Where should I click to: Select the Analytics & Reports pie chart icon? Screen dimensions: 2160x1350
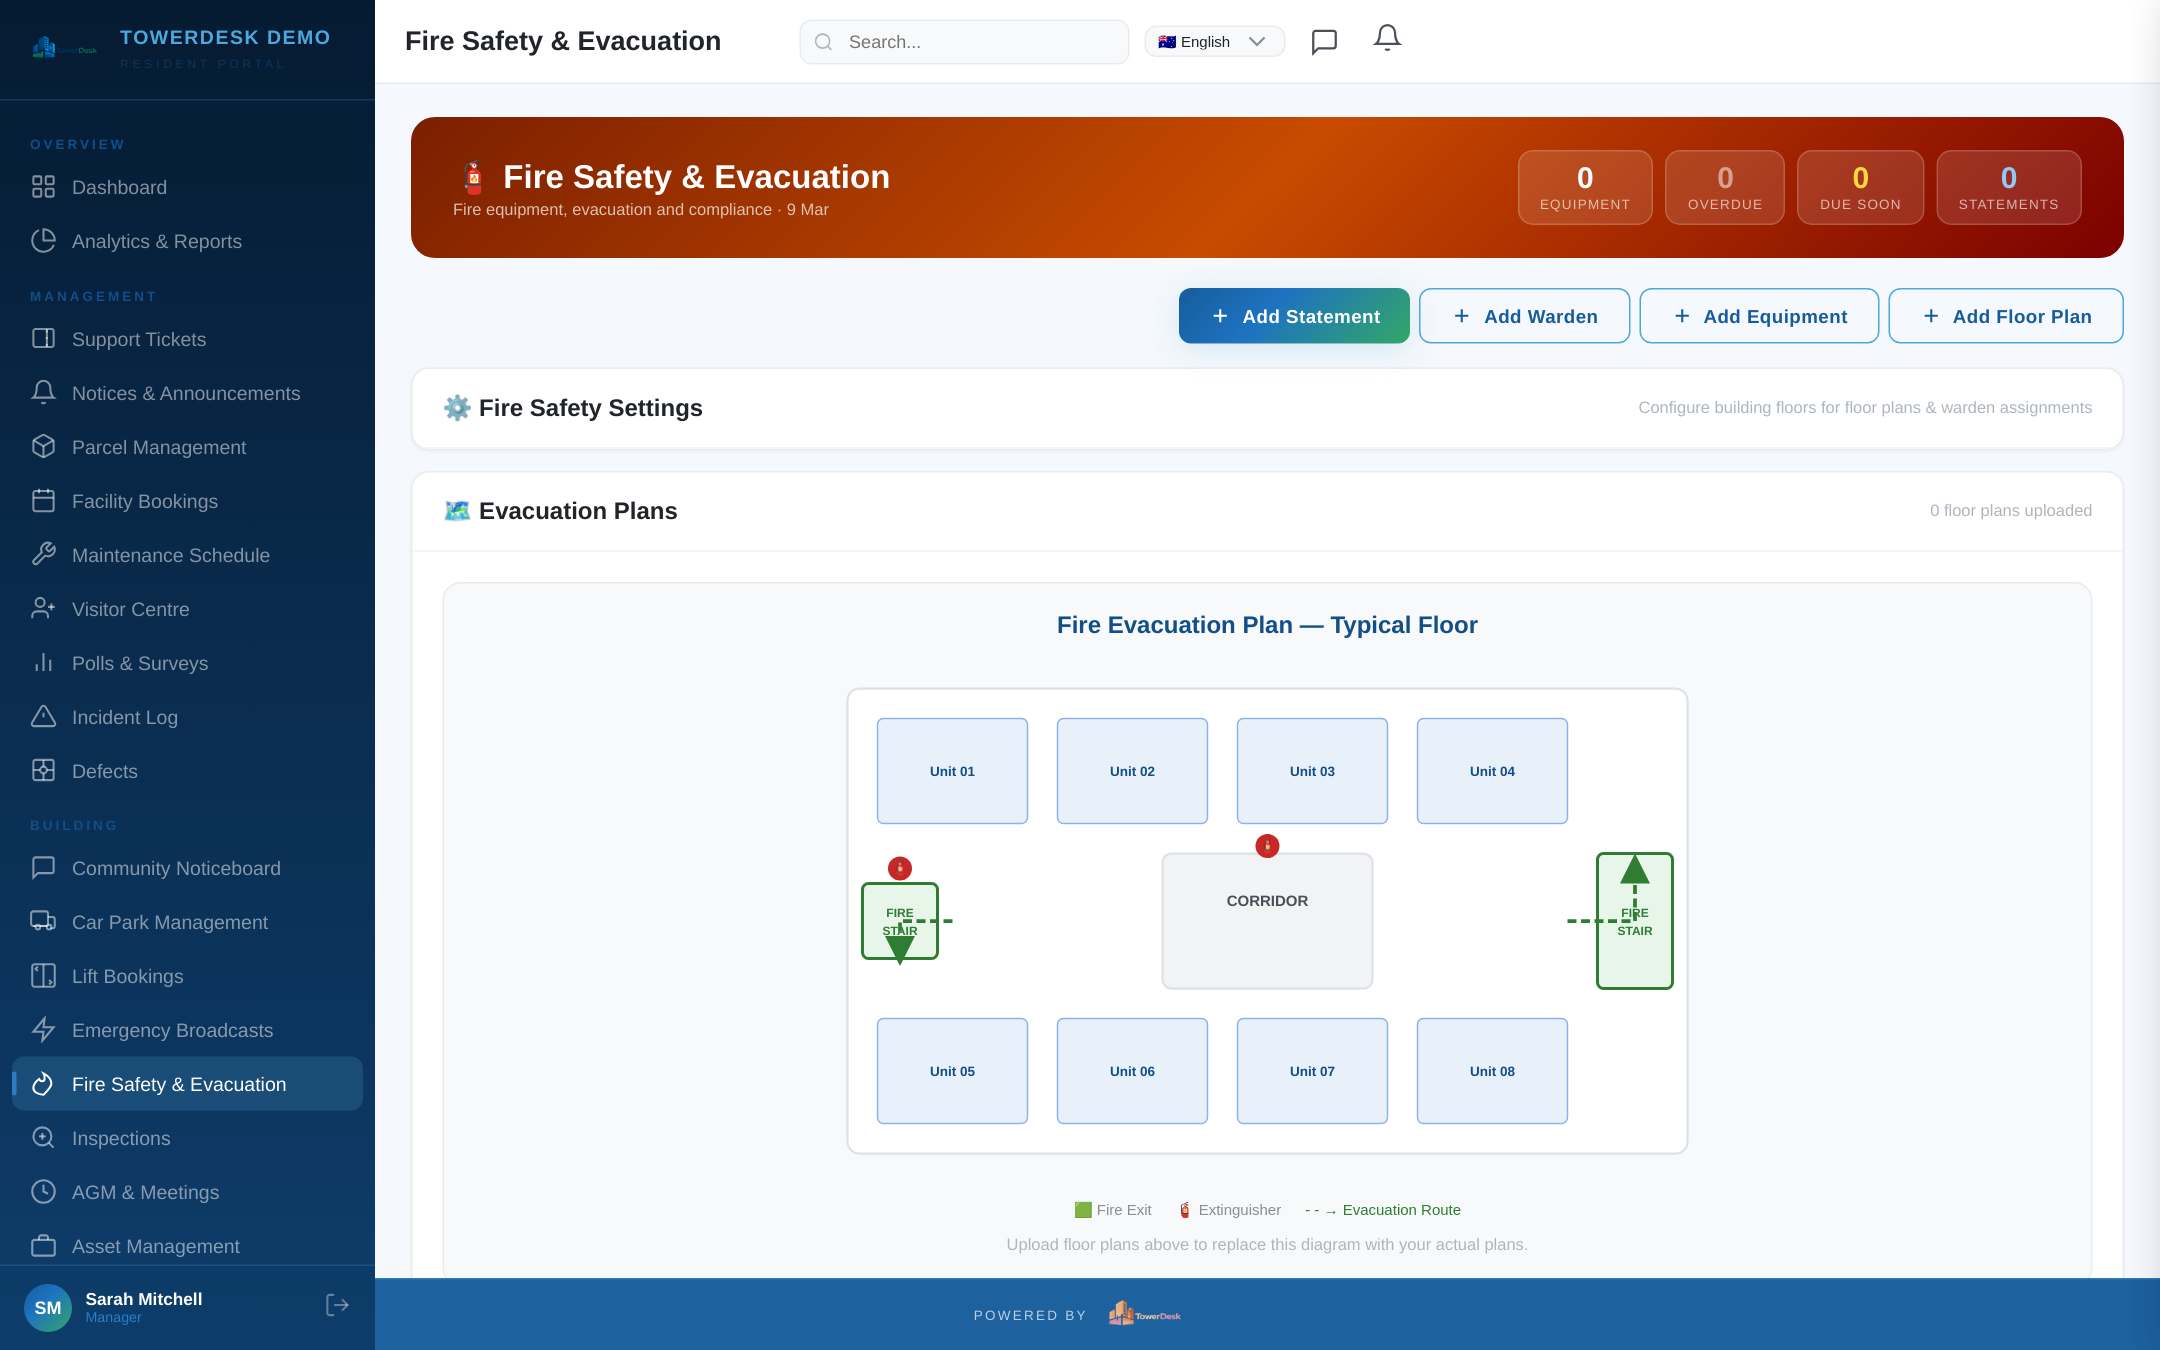coord(44,241)
